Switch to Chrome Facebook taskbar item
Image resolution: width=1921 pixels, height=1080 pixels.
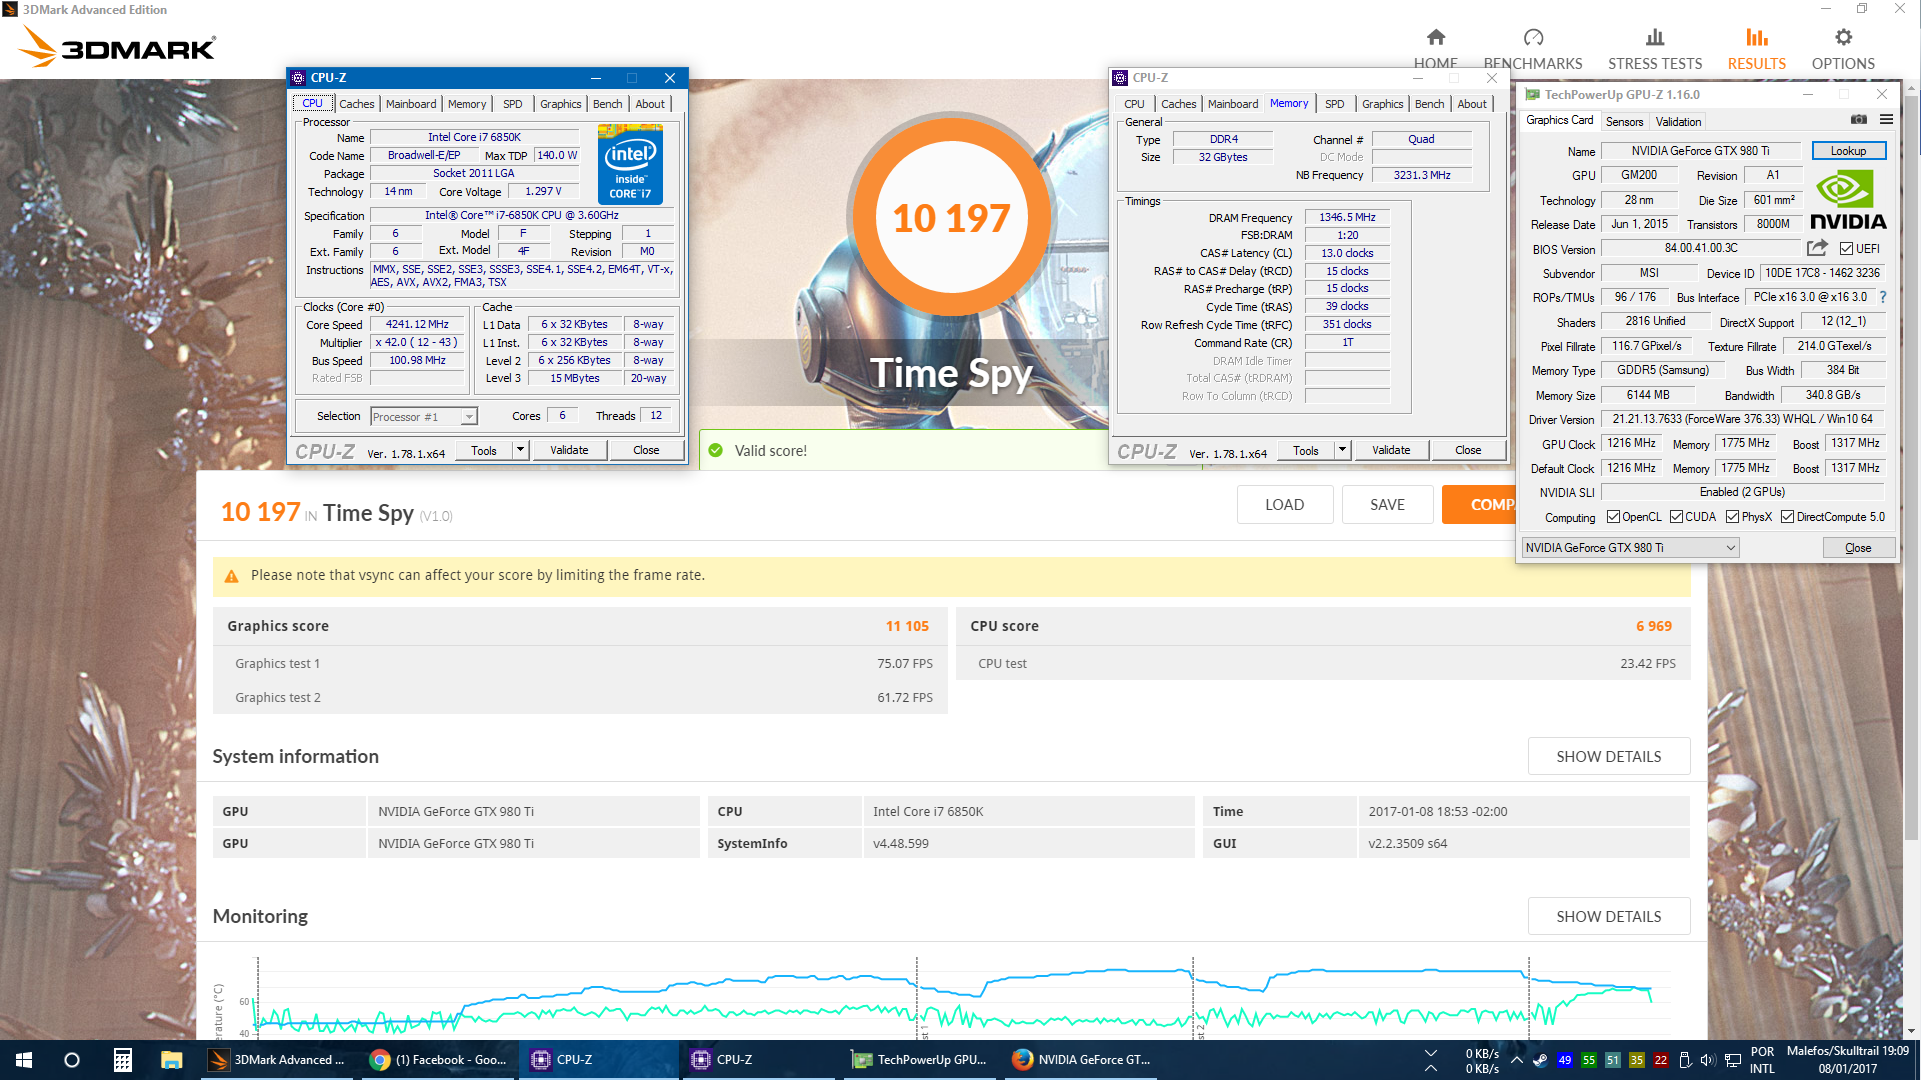(x=438, y=1060)
